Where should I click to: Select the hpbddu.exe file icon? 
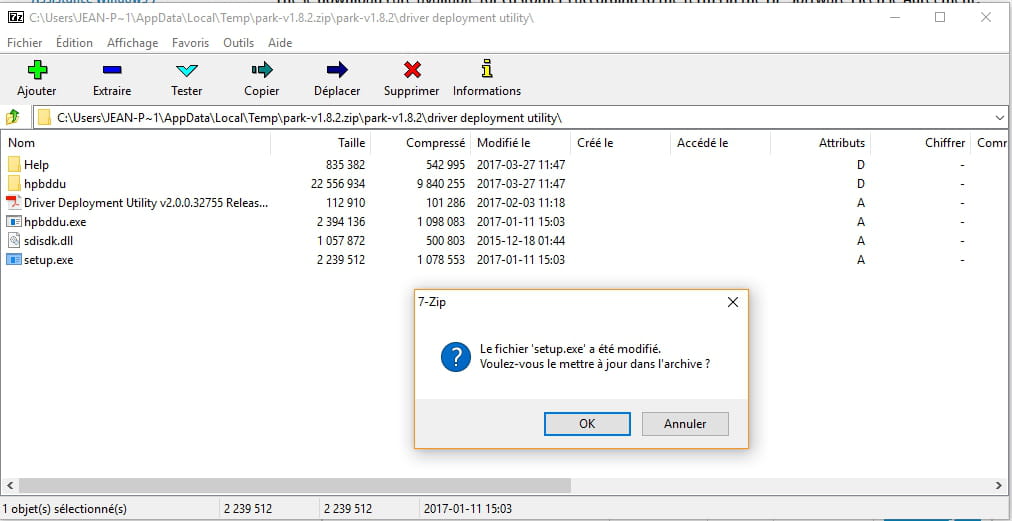point(14,222)
